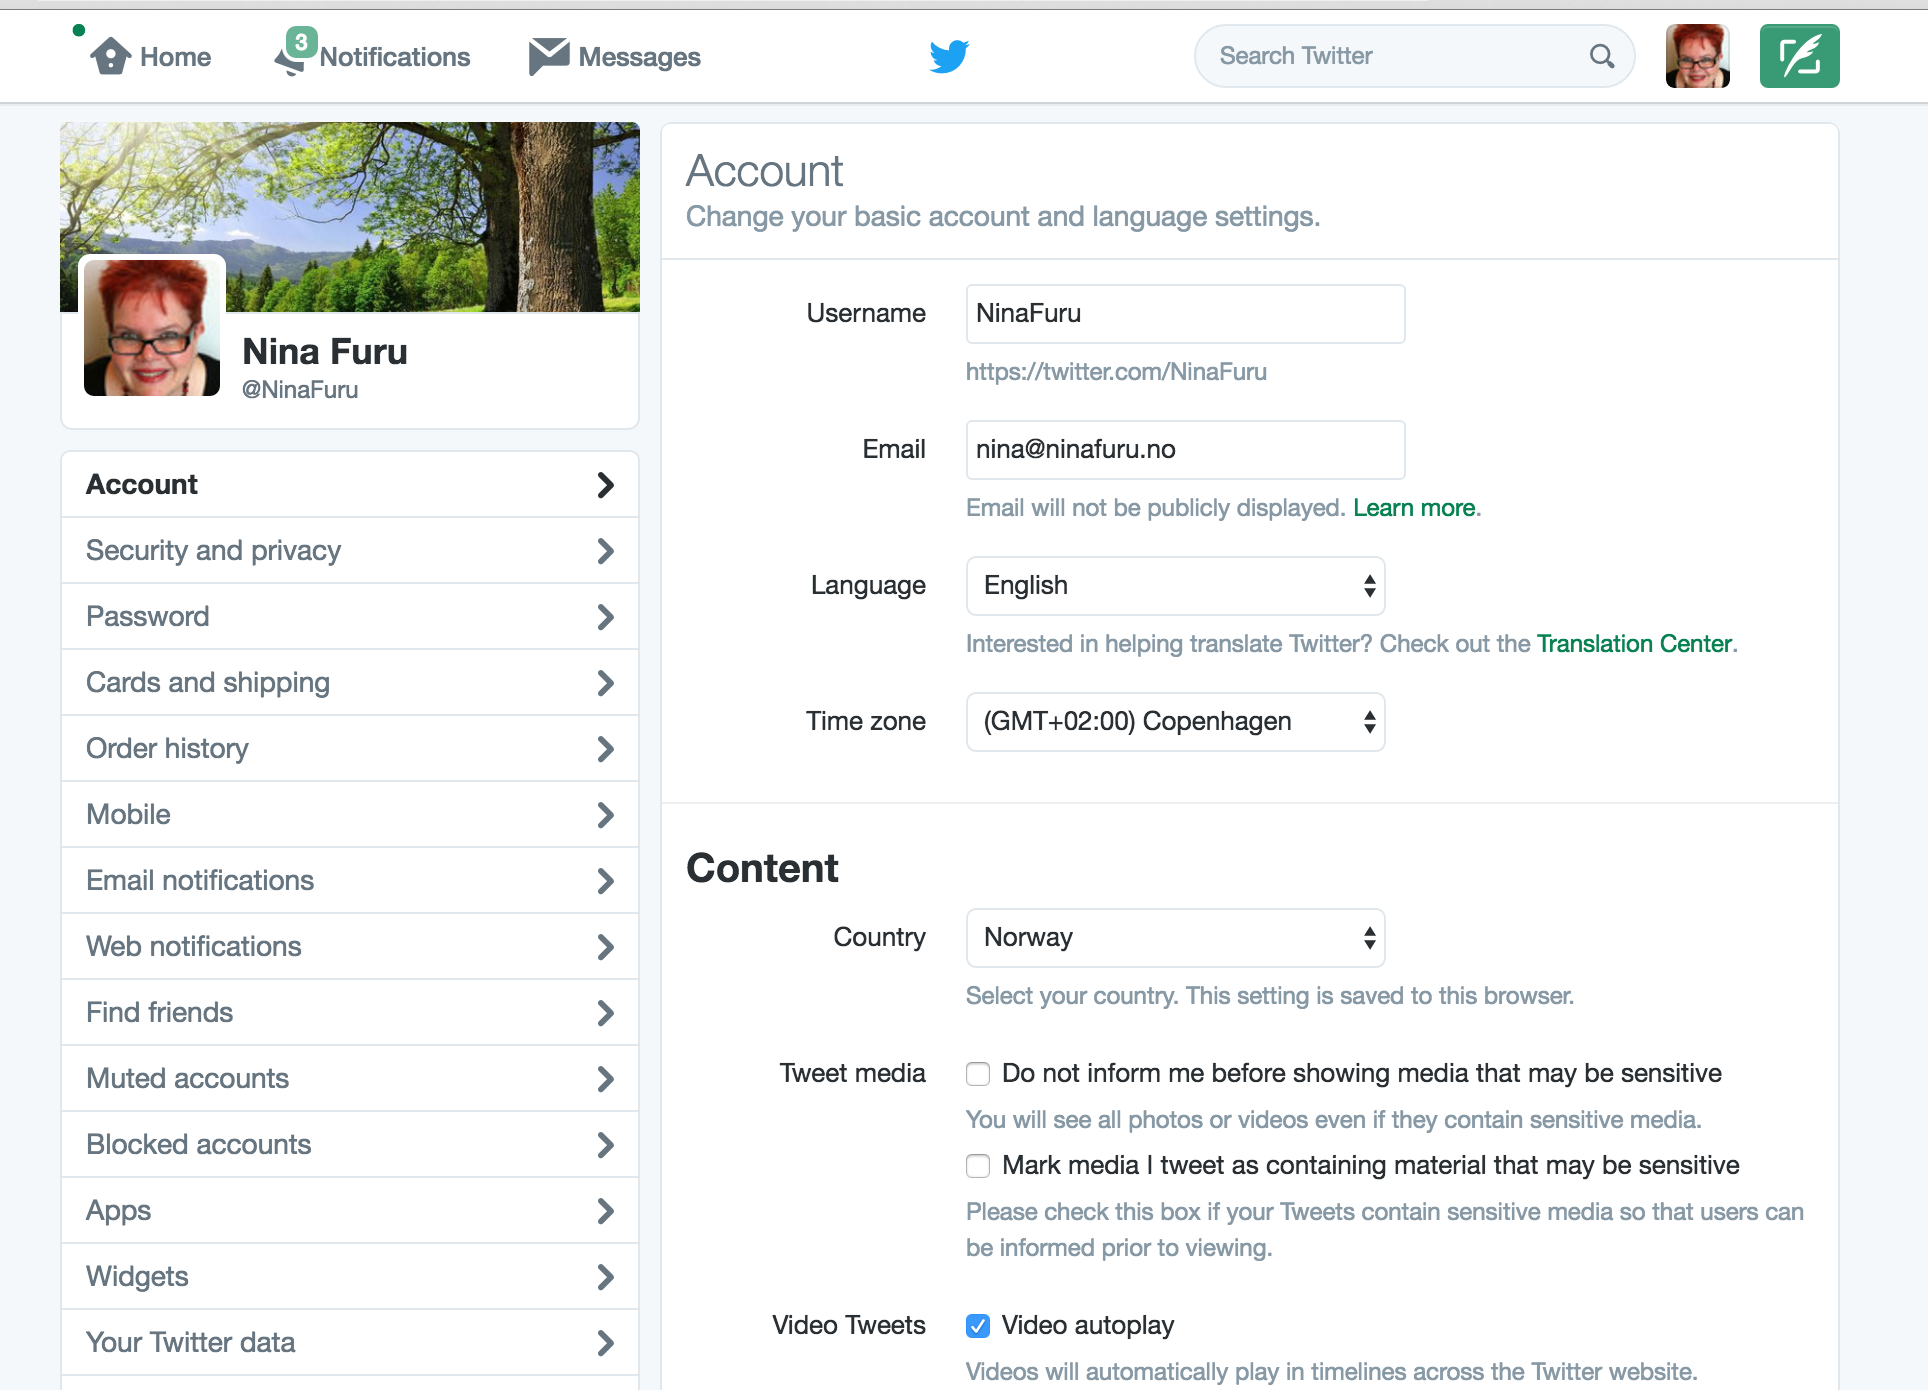
Task: Open the profile avatar menu in top bar
Action: [x=1698, y=56]
